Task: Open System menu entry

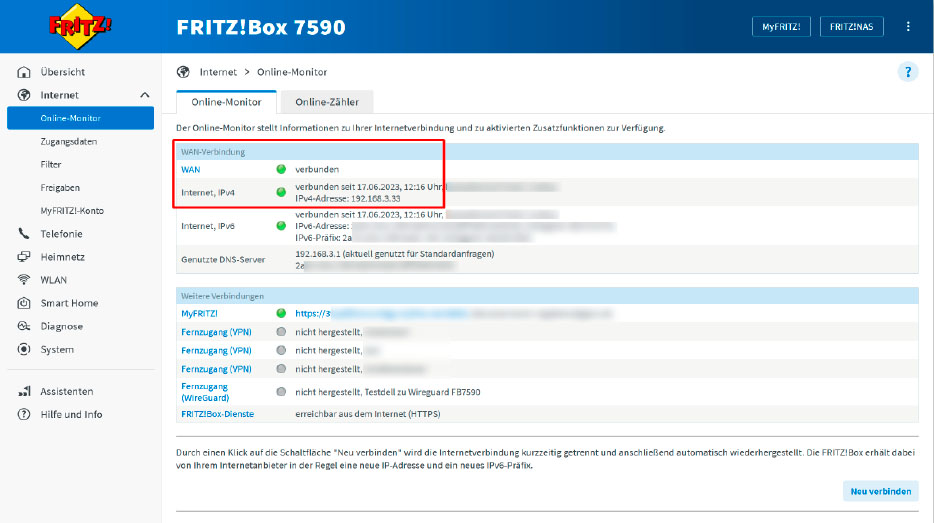Action: (57, 350)
